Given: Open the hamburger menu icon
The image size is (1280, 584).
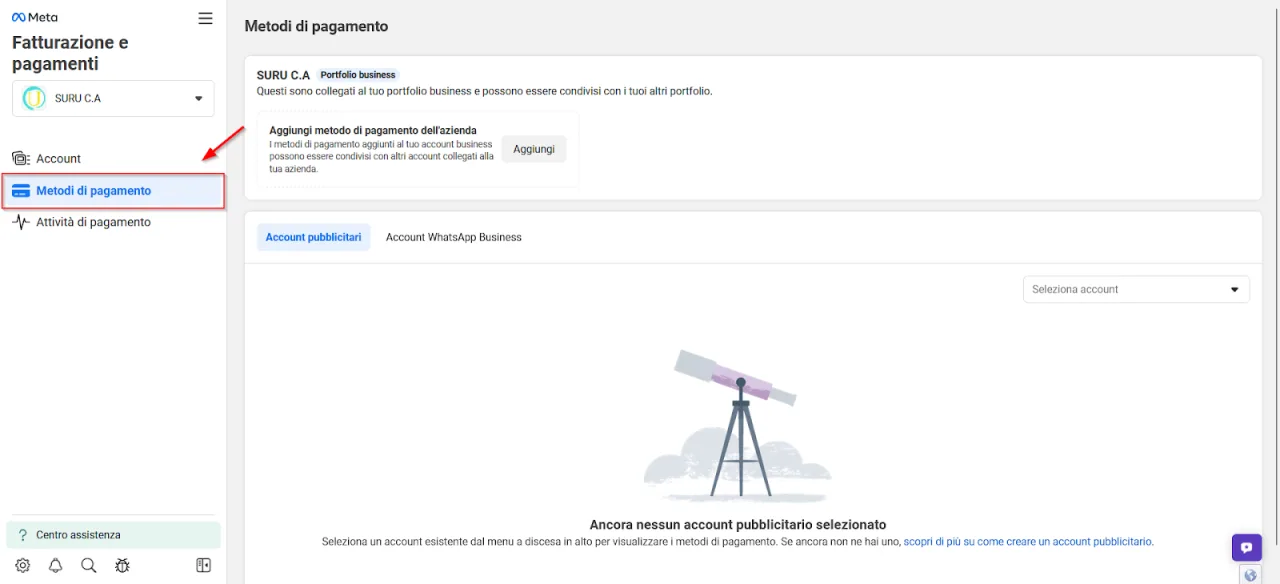Looking at the screenshot, I should pyautogui.click(x=205, y=18).
